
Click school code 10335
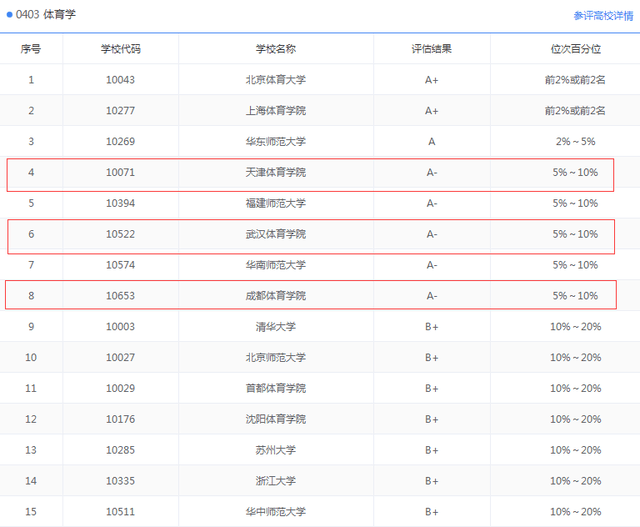tap(120, 480)
